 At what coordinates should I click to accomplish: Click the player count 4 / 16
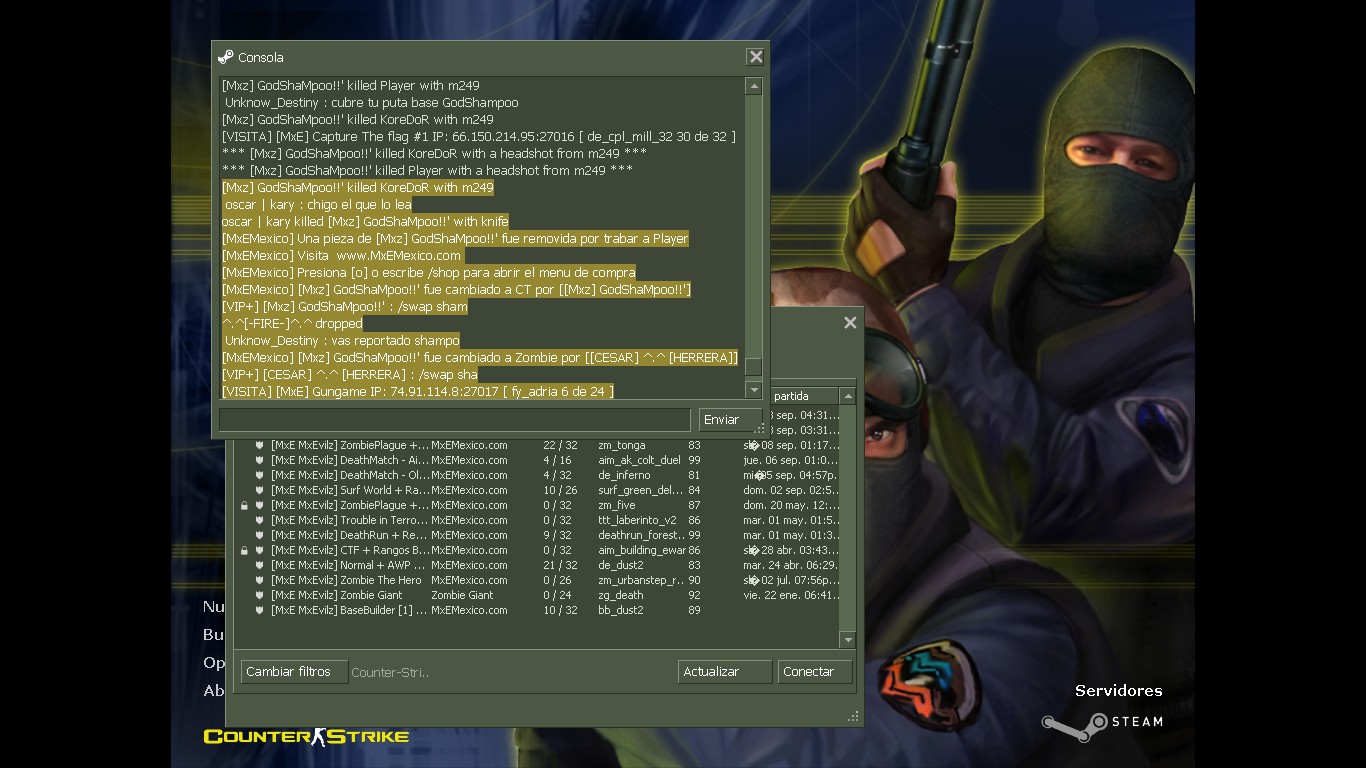coord(558,460)
